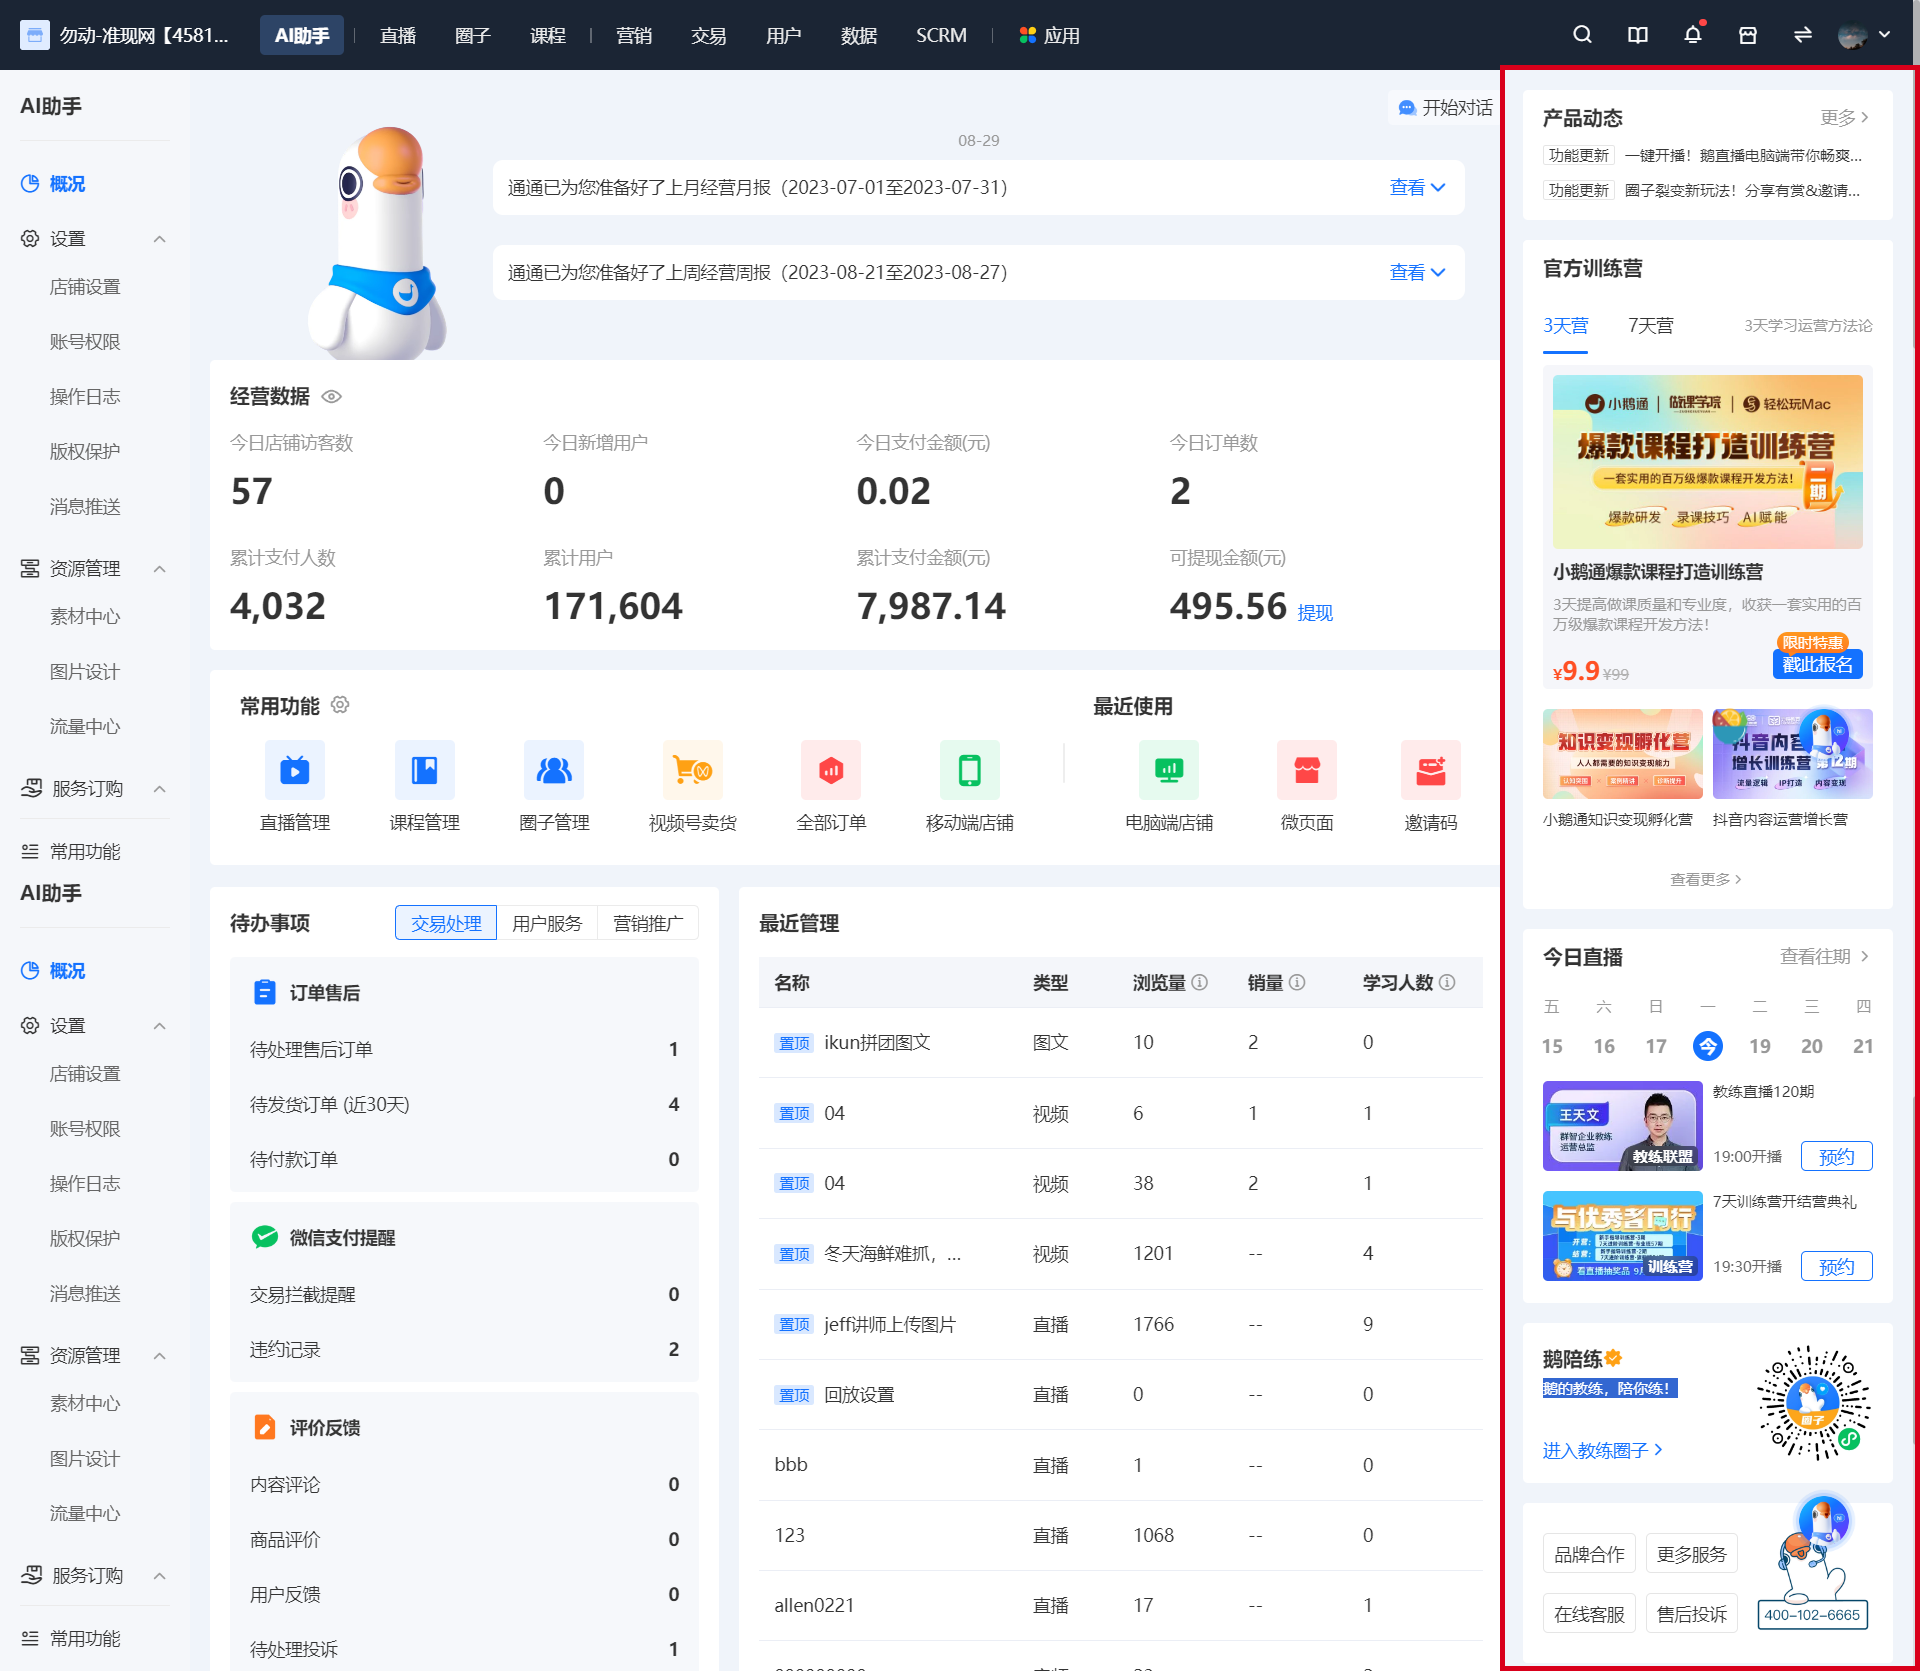Open the notification bell

(1692, 35)
